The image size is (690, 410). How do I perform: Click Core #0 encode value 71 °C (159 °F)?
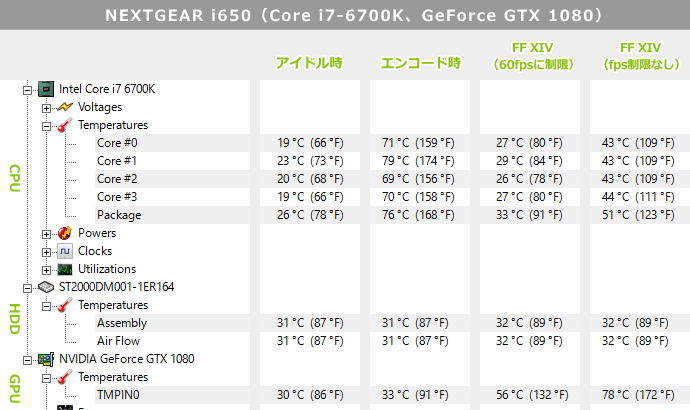(x=418, y=143)
